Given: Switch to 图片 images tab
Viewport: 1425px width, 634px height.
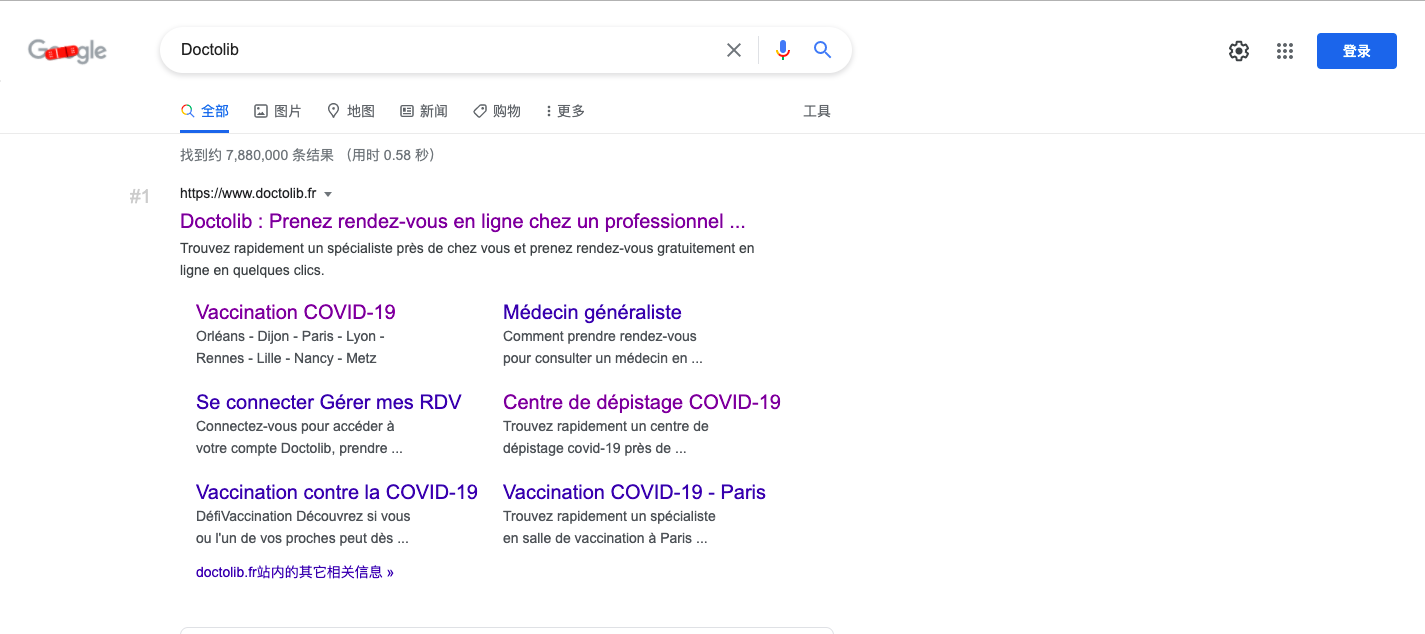Looking at the screenshot, I should 278,111.
